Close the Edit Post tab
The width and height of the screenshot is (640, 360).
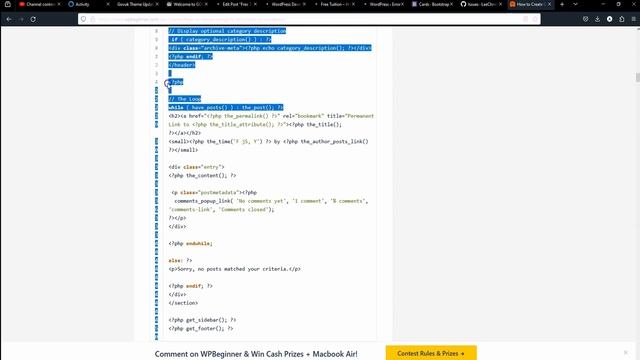pyautogui.click(x=255, y=4)
